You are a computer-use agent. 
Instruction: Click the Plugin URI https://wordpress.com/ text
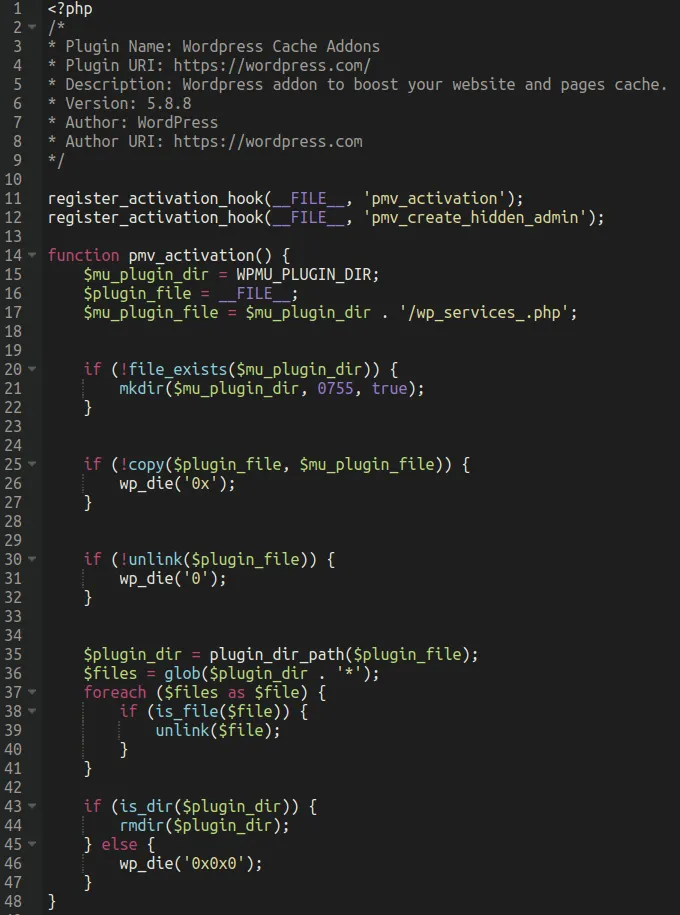click(218, 65)
